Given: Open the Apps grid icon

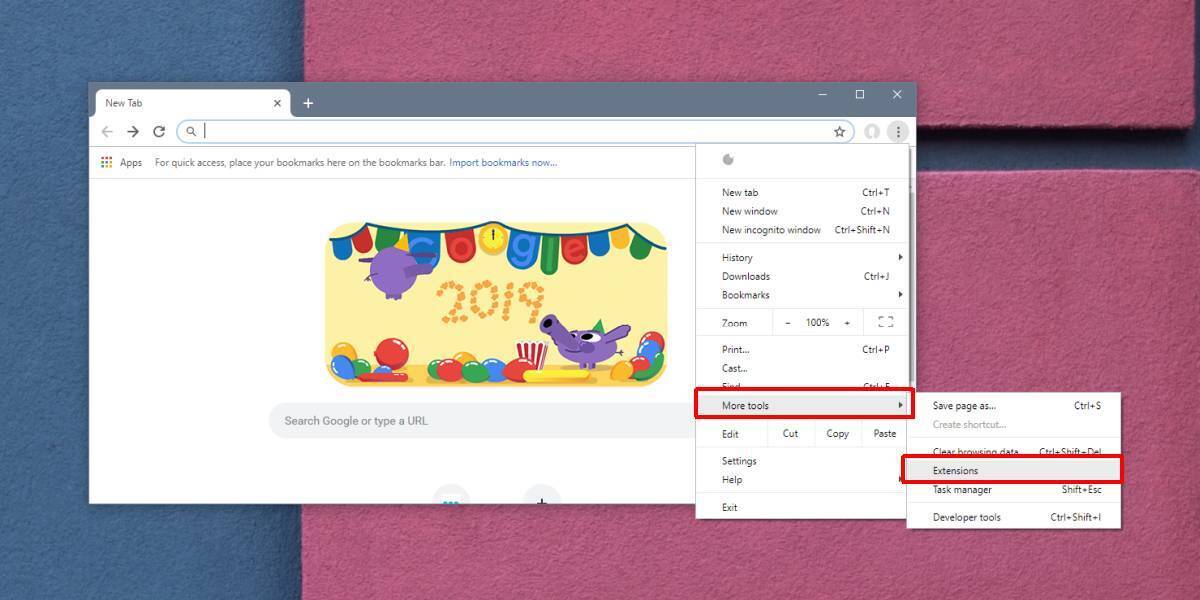Looking at the screenshot, I should [106, 162].
